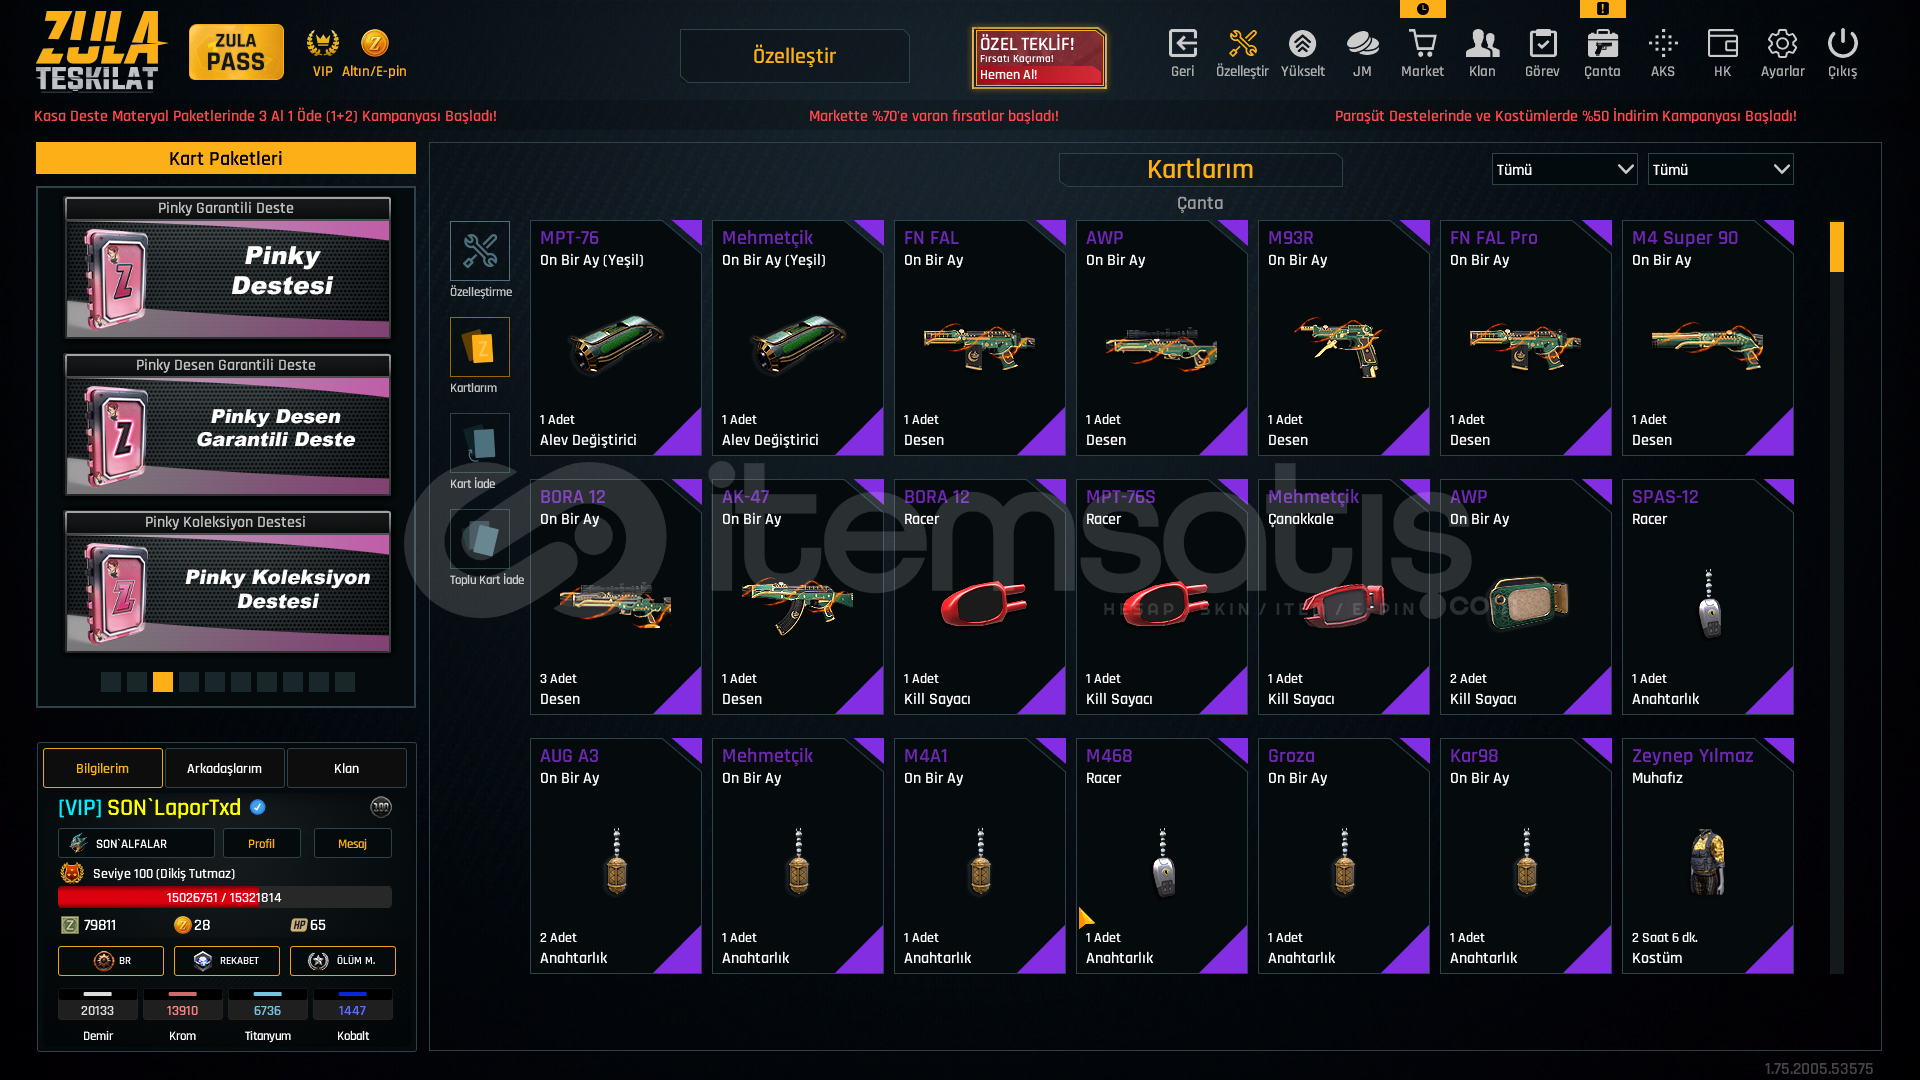Click the Profil button
The height and width of the screenshot is (1080, 1920).
pos(261,843)
